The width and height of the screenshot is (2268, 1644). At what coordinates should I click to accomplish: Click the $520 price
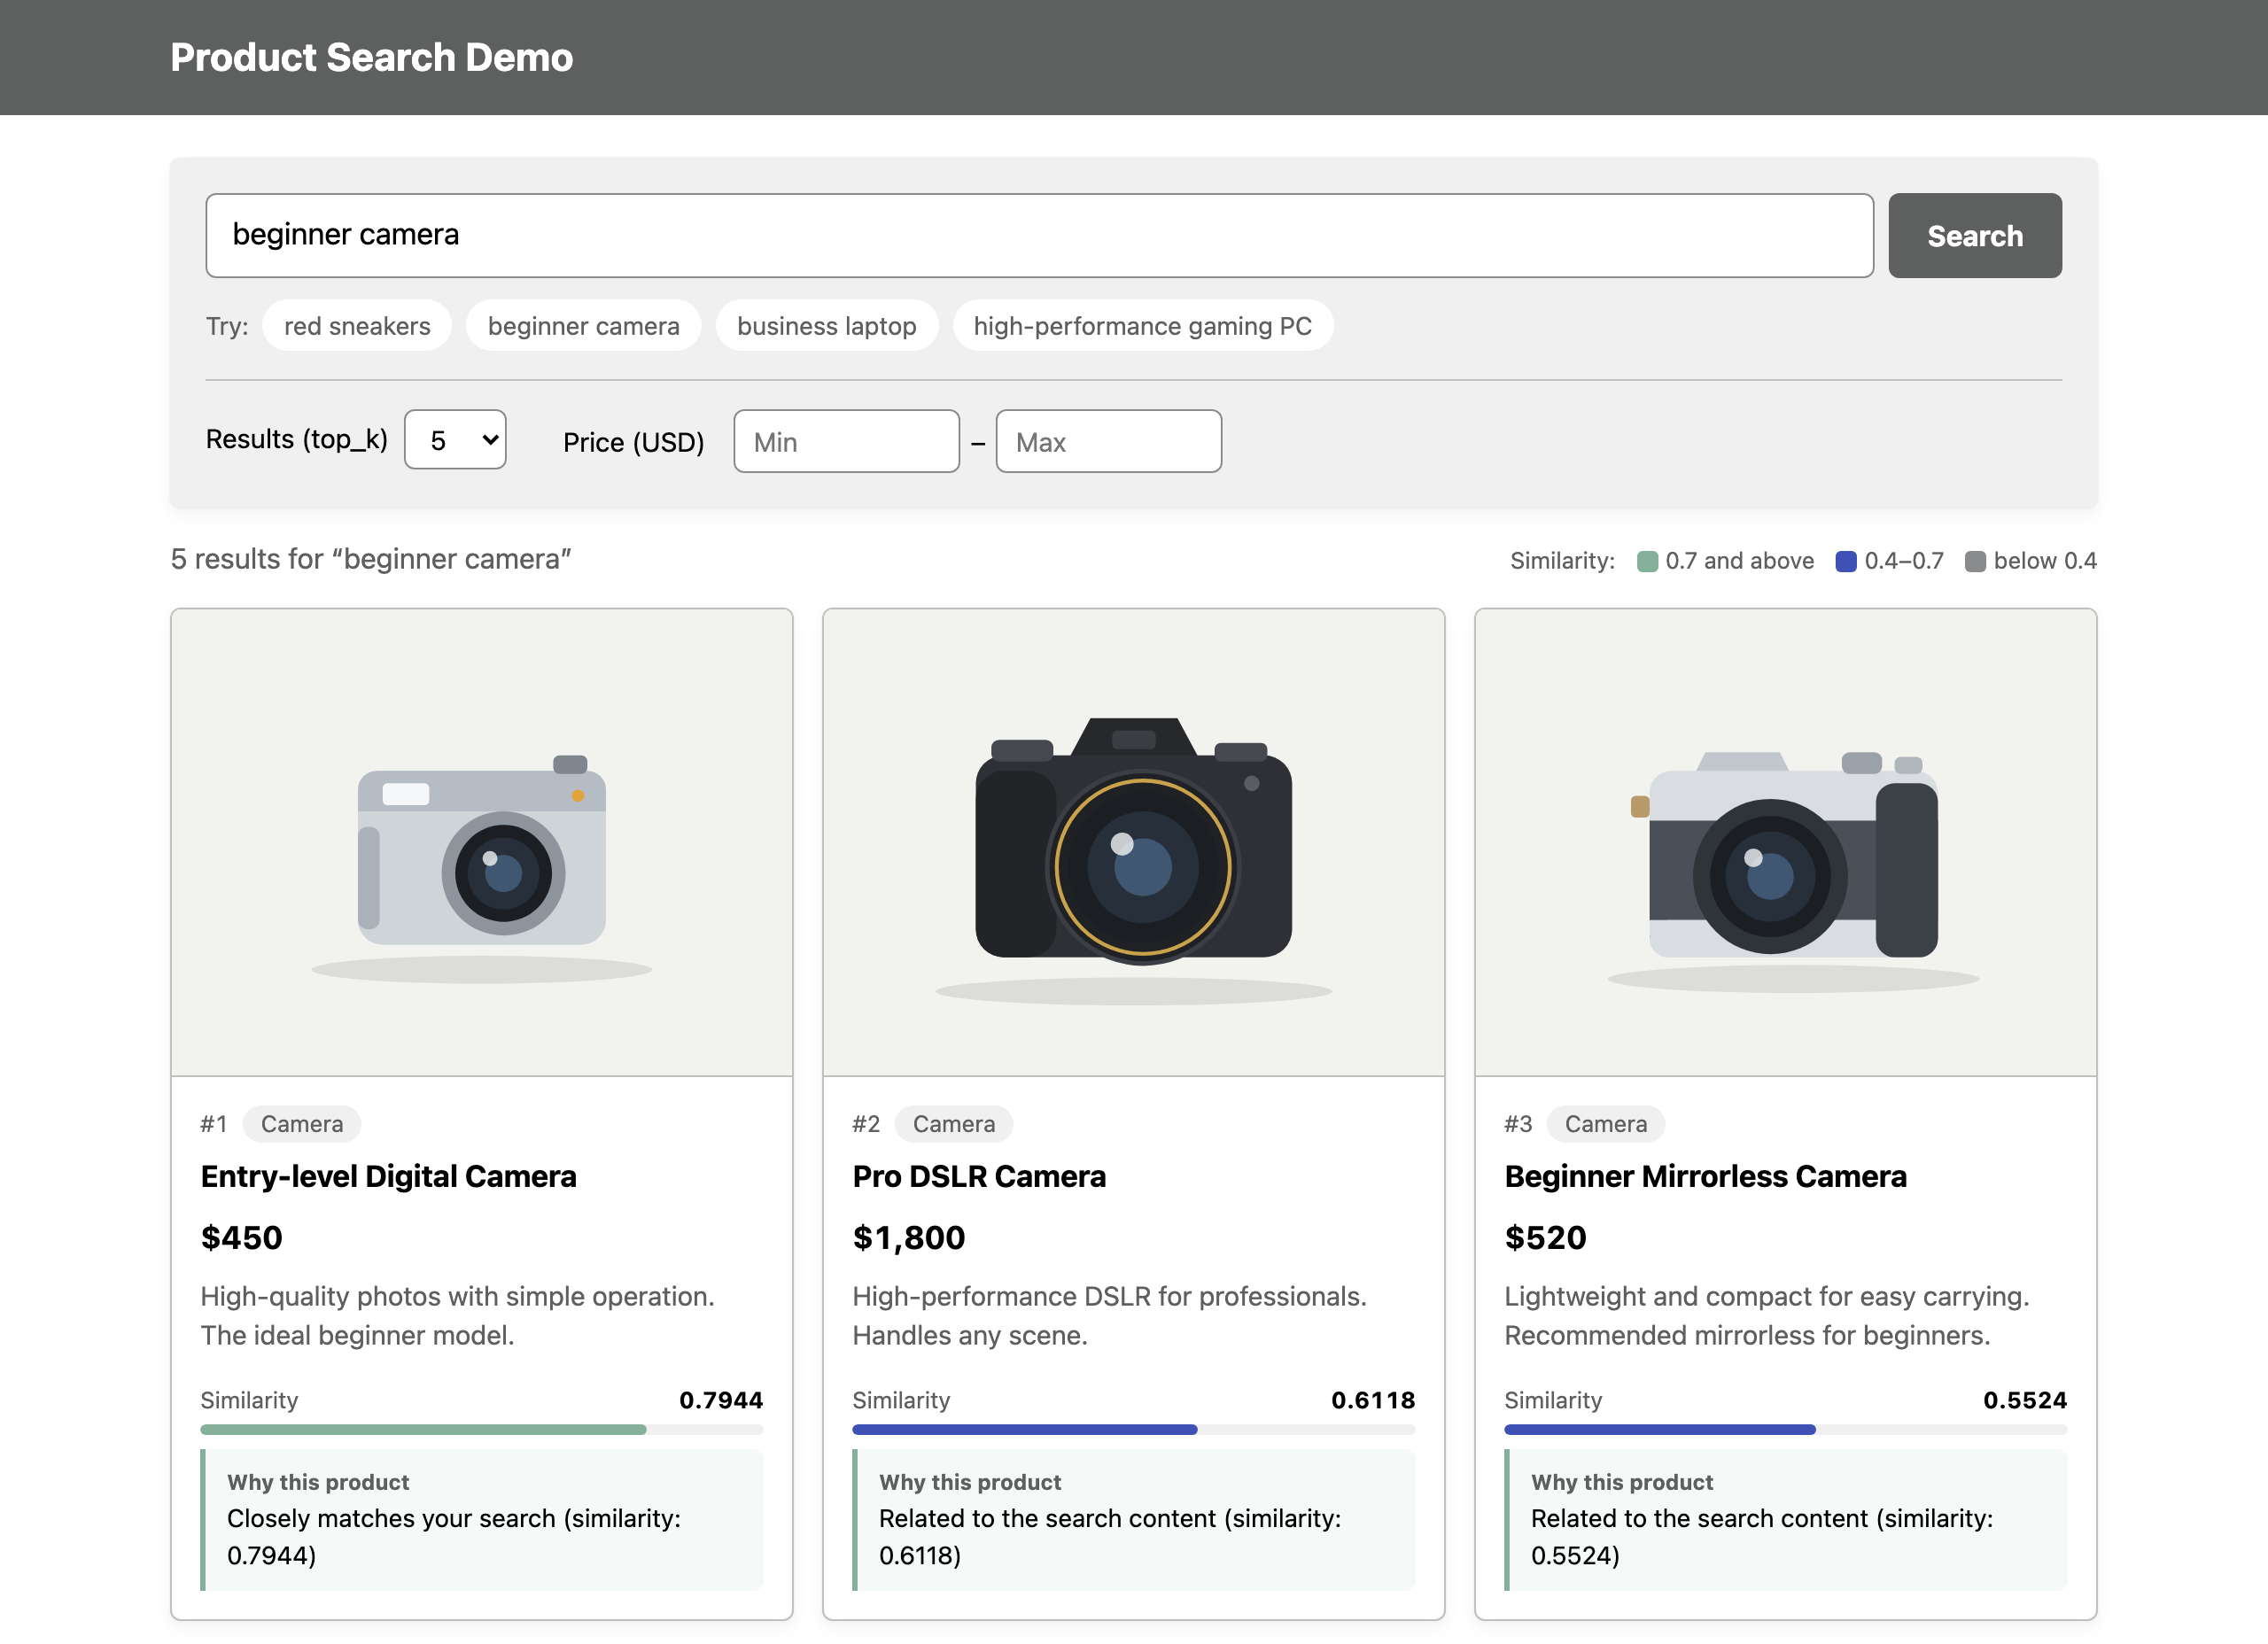point(1545,1238)
